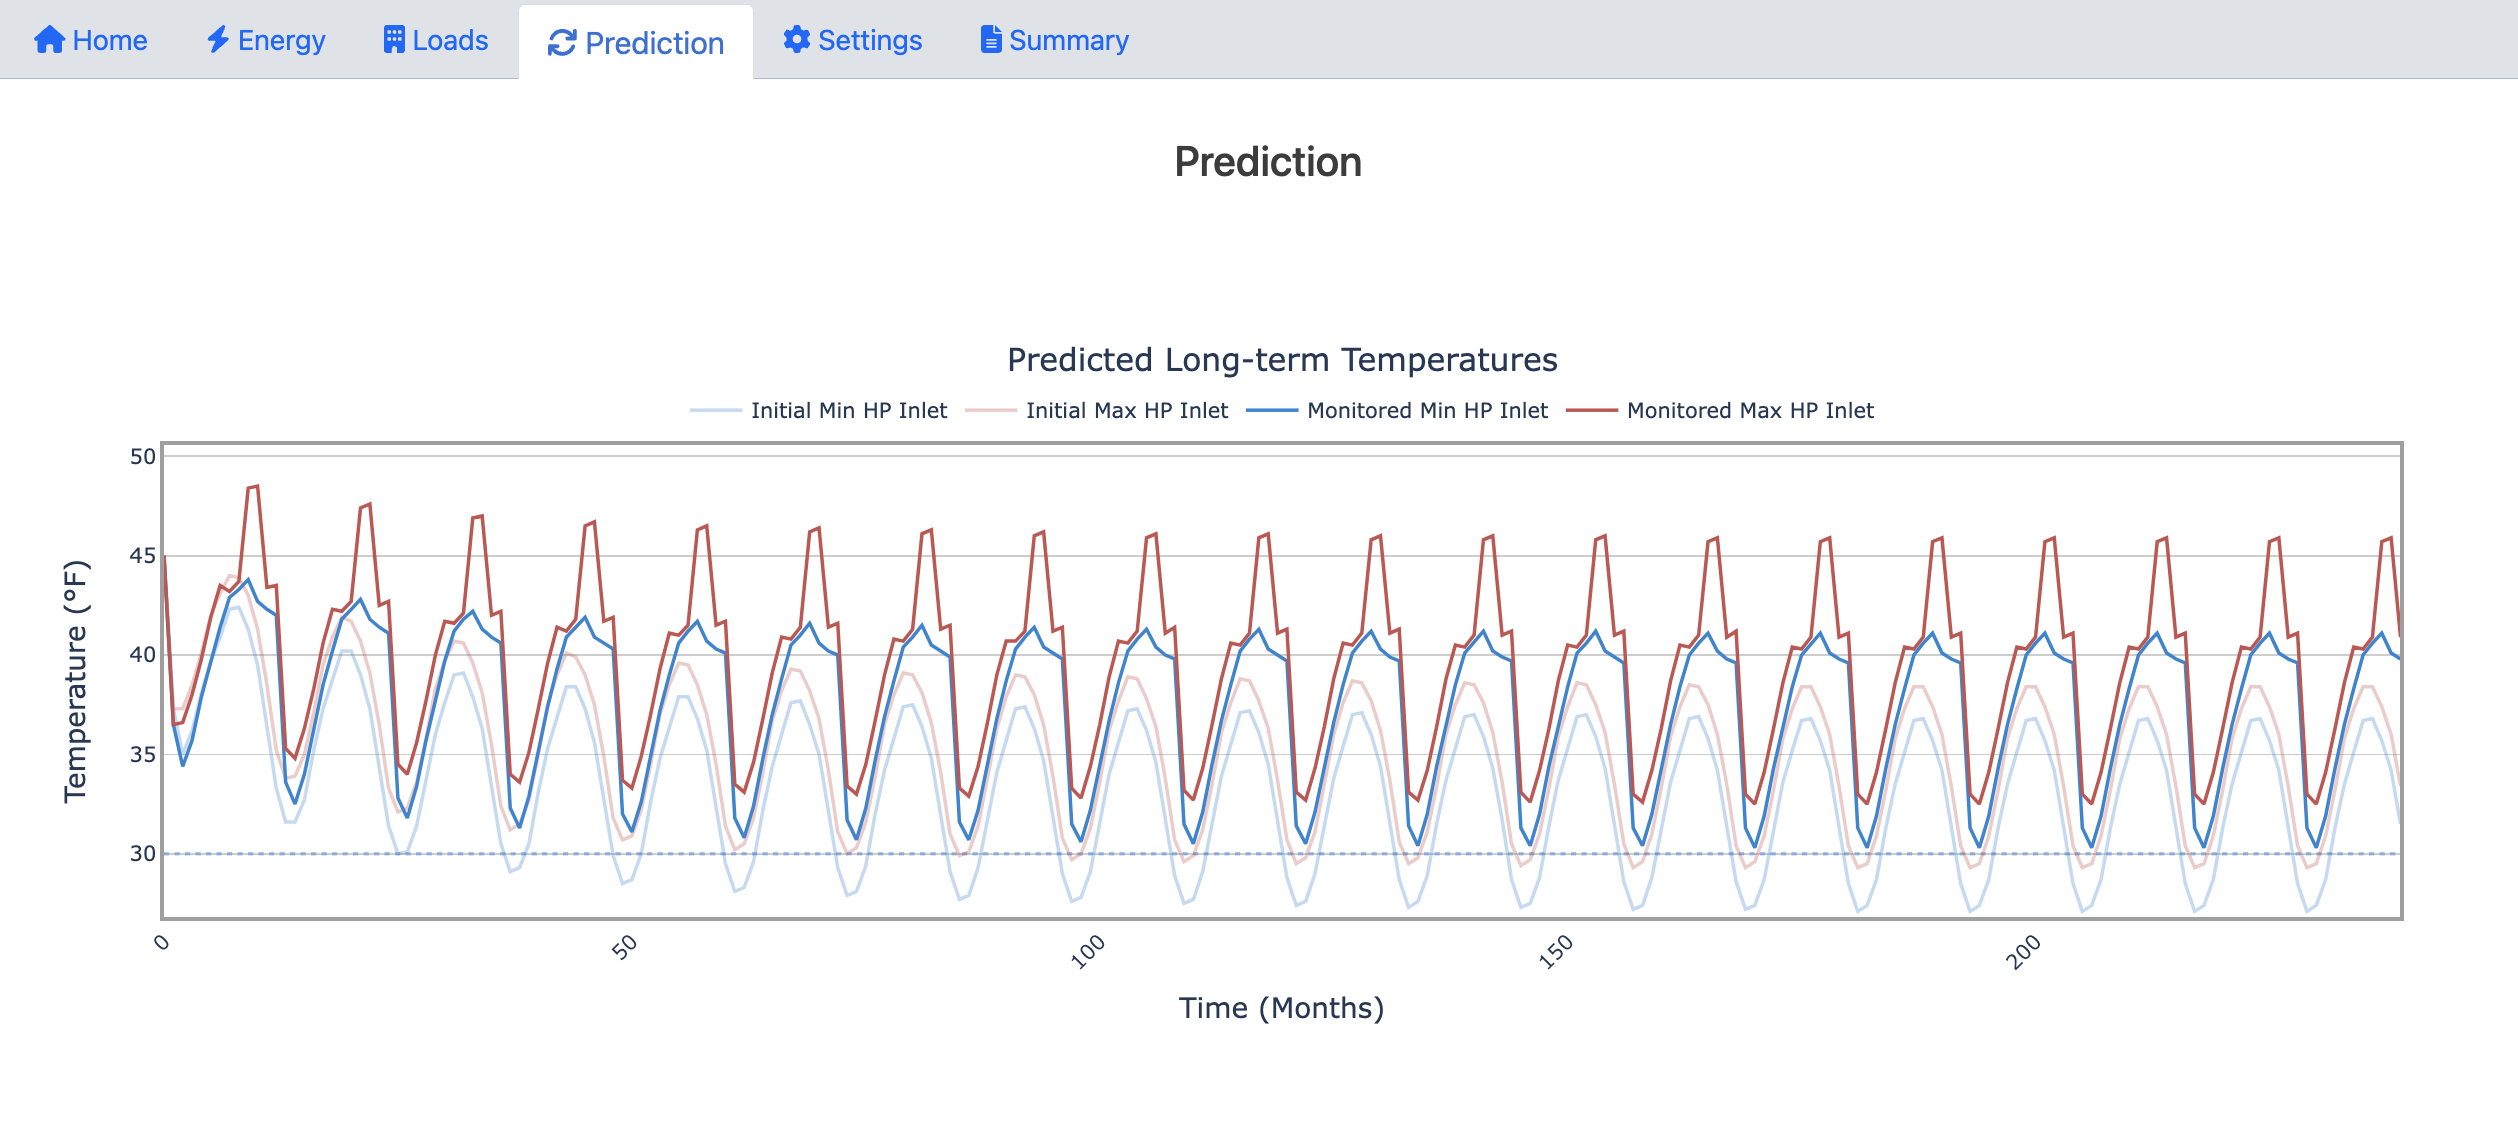
Task: Navigate to the Home tab
Action: click(109, 40)
